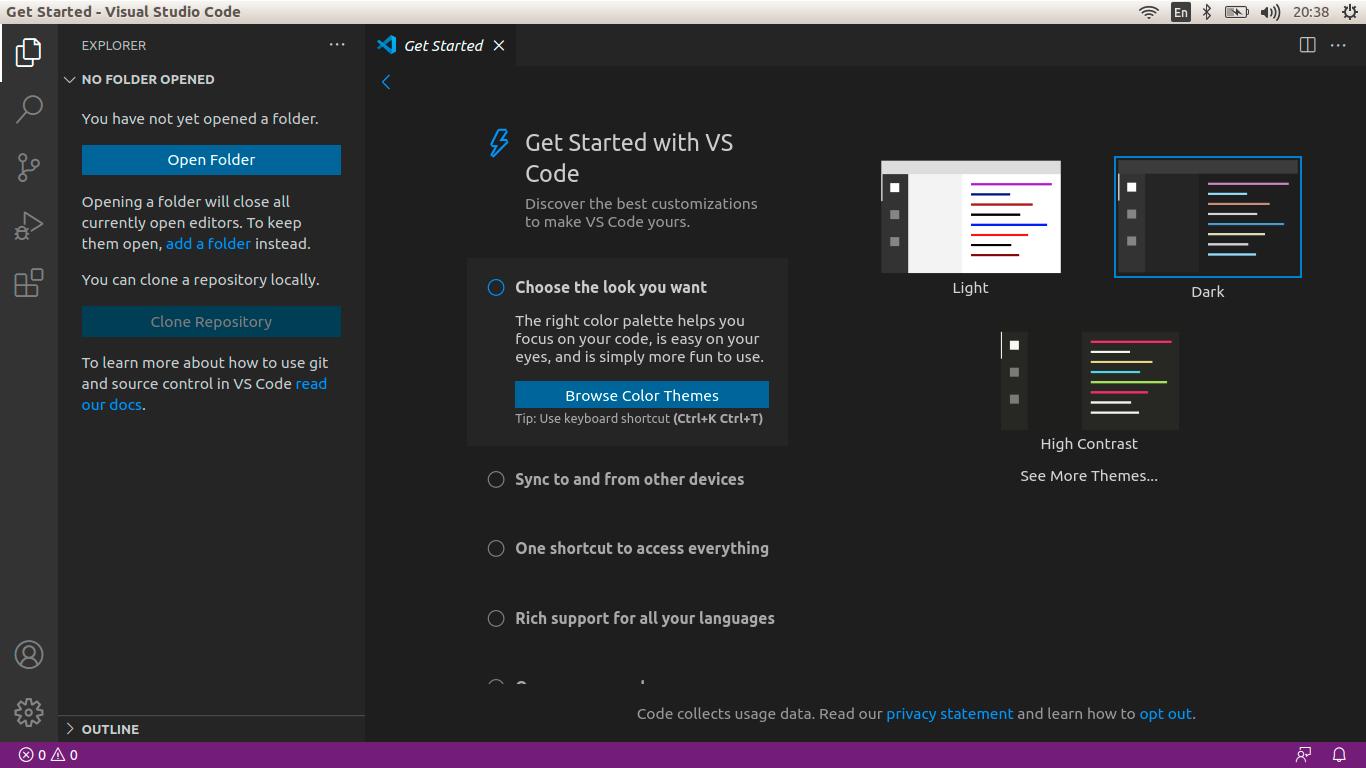The width and height of the screenshot is (1366, 768).
Task: Expand the Outline section
Action: pos(211,729)
